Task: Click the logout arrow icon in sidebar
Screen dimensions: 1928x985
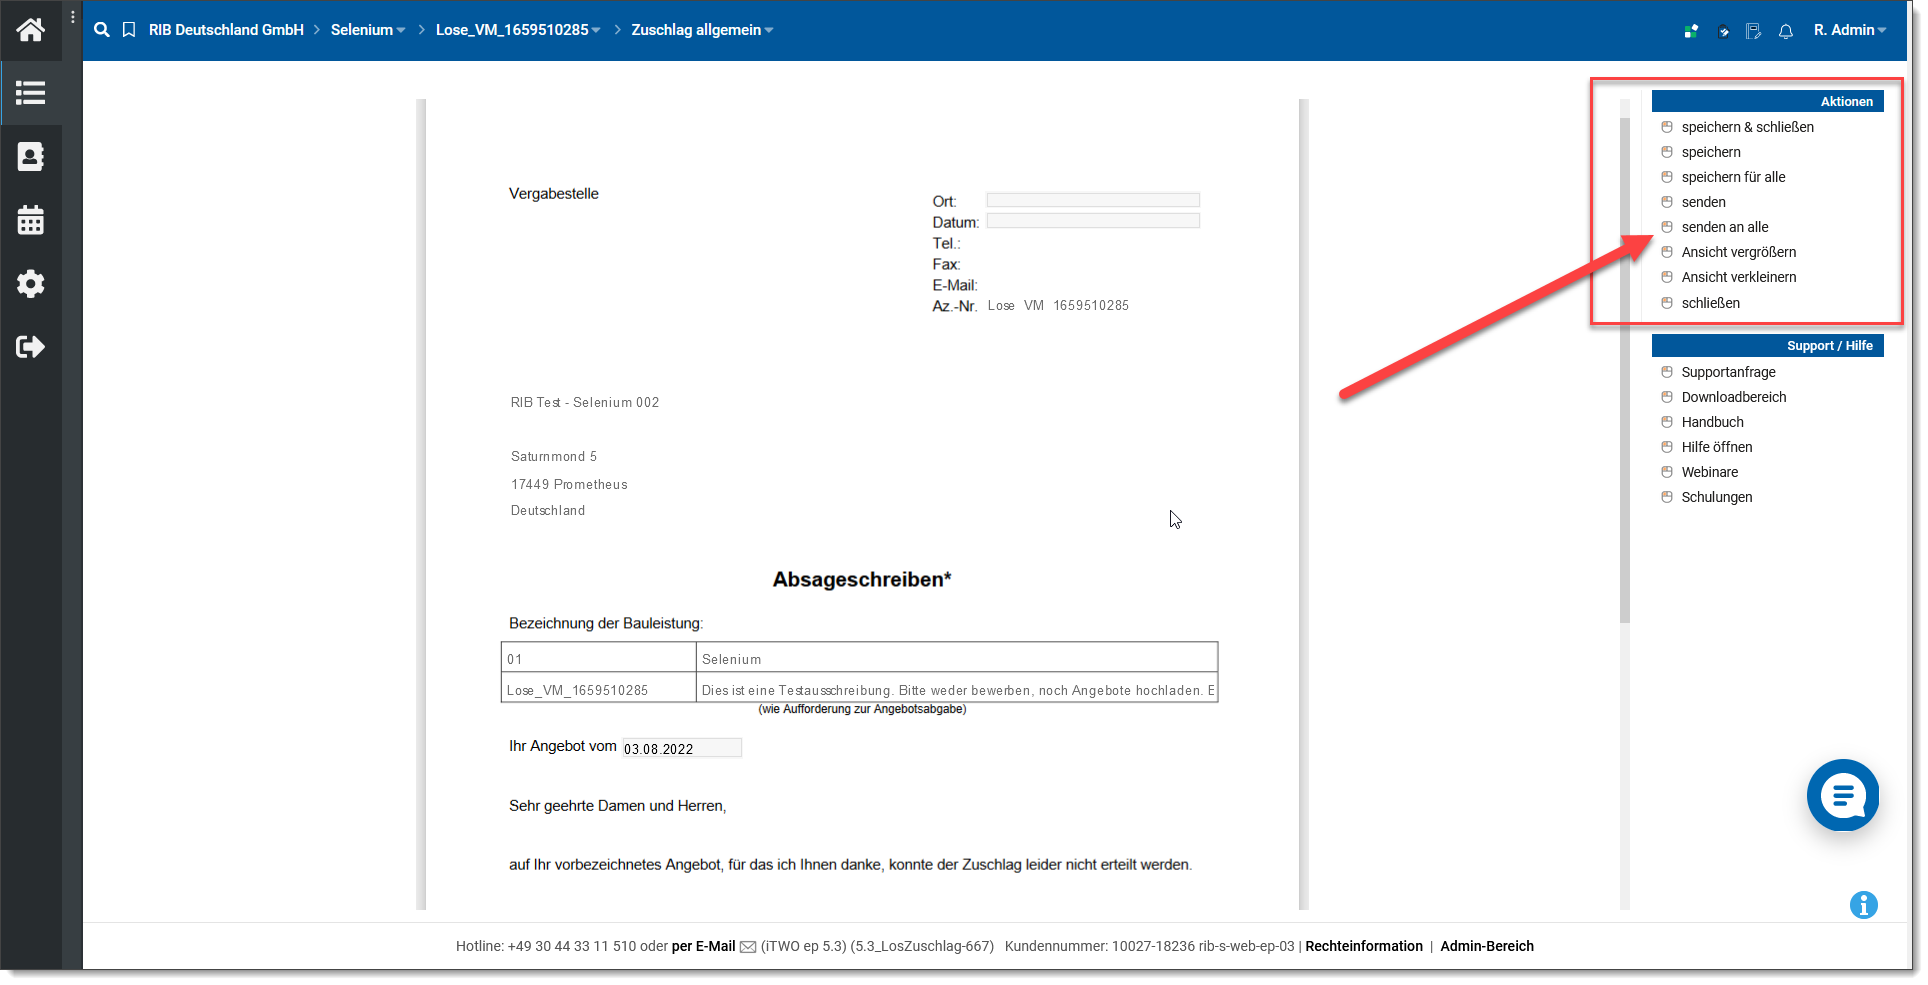Action: 31,347
